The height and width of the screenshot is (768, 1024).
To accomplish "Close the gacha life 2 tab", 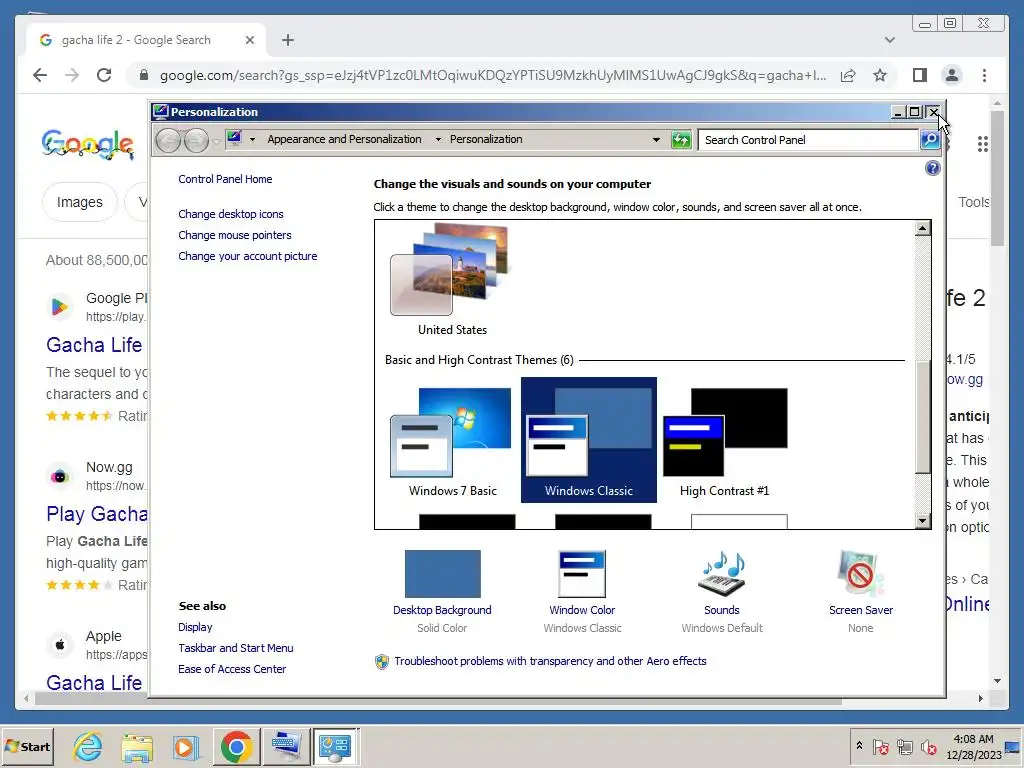I will (x=249, y=40).
